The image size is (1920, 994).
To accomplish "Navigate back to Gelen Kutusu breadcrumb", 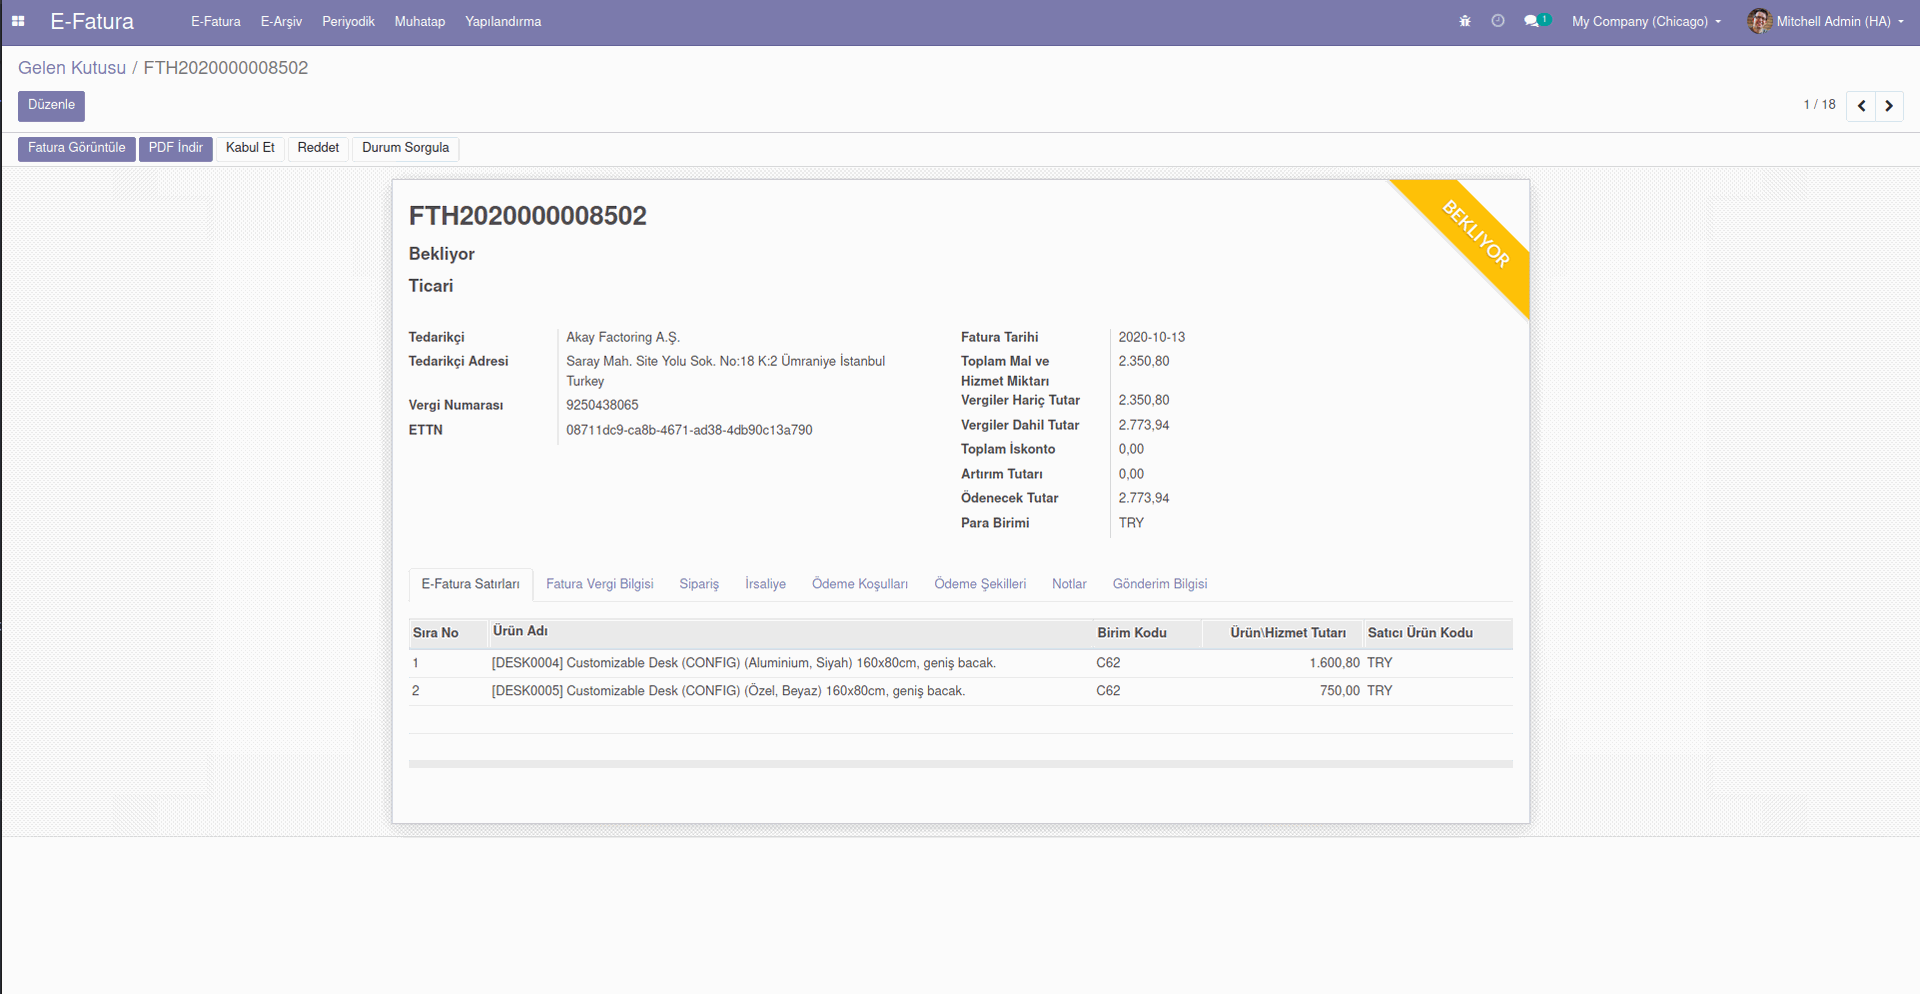I will (72, 68).
